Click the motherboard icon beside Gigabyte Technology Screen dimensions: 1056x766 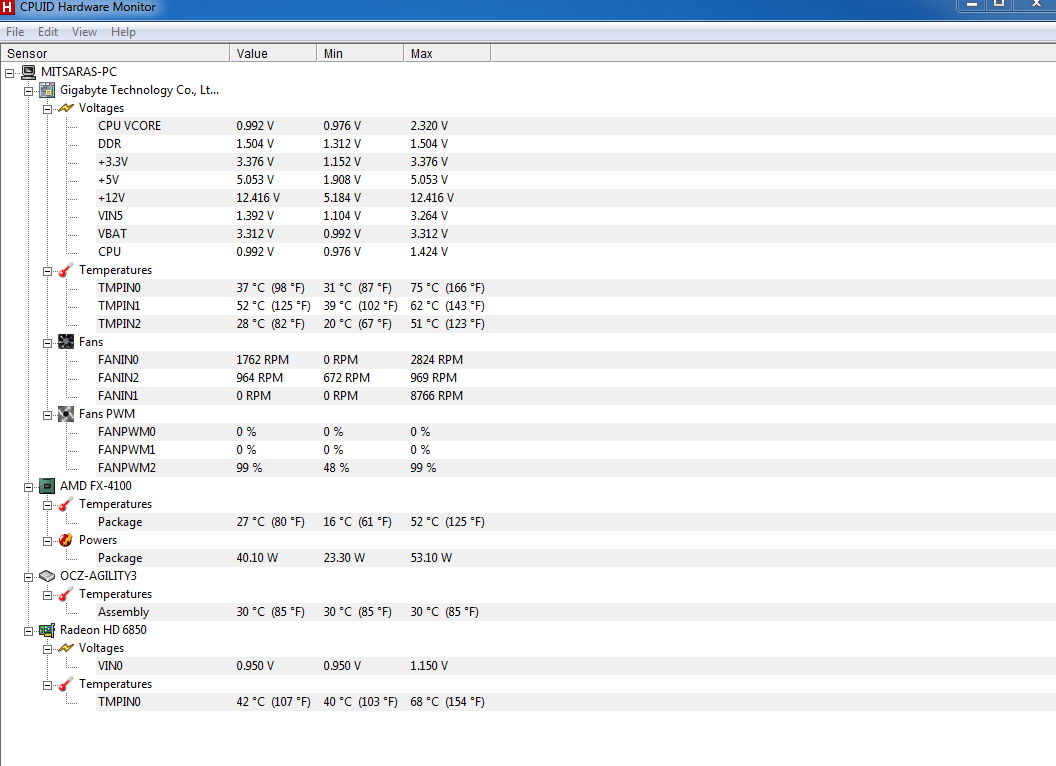tap(47, 90)
